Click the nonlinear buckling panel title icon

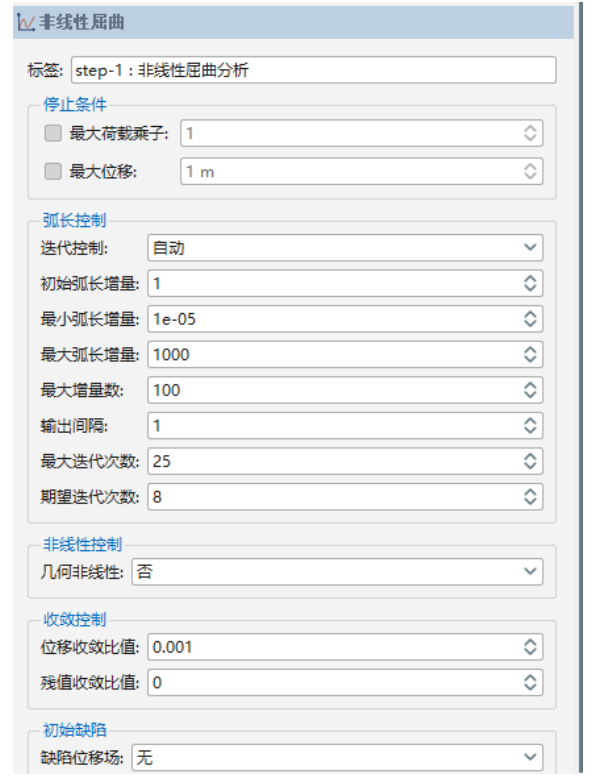(x=25, y=21)
